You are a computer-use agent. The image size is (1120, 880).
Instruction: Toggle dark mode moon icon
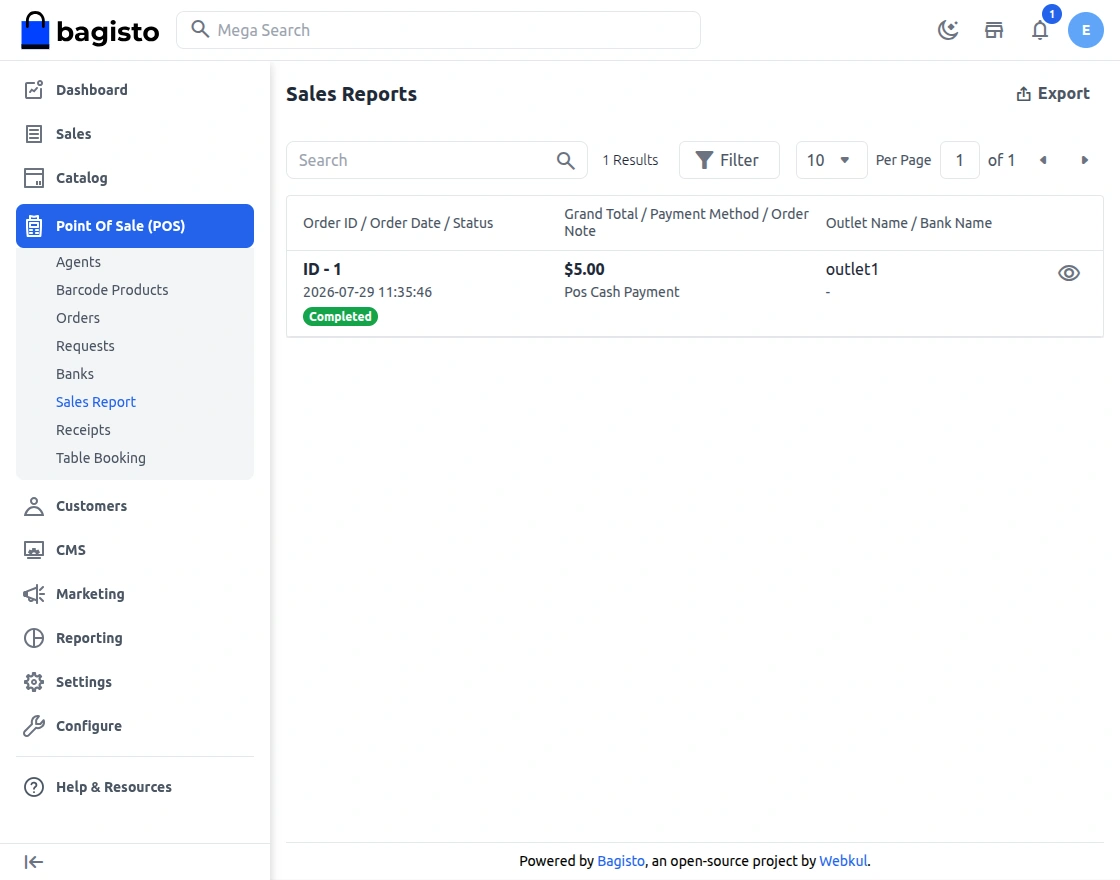(948, 30)
